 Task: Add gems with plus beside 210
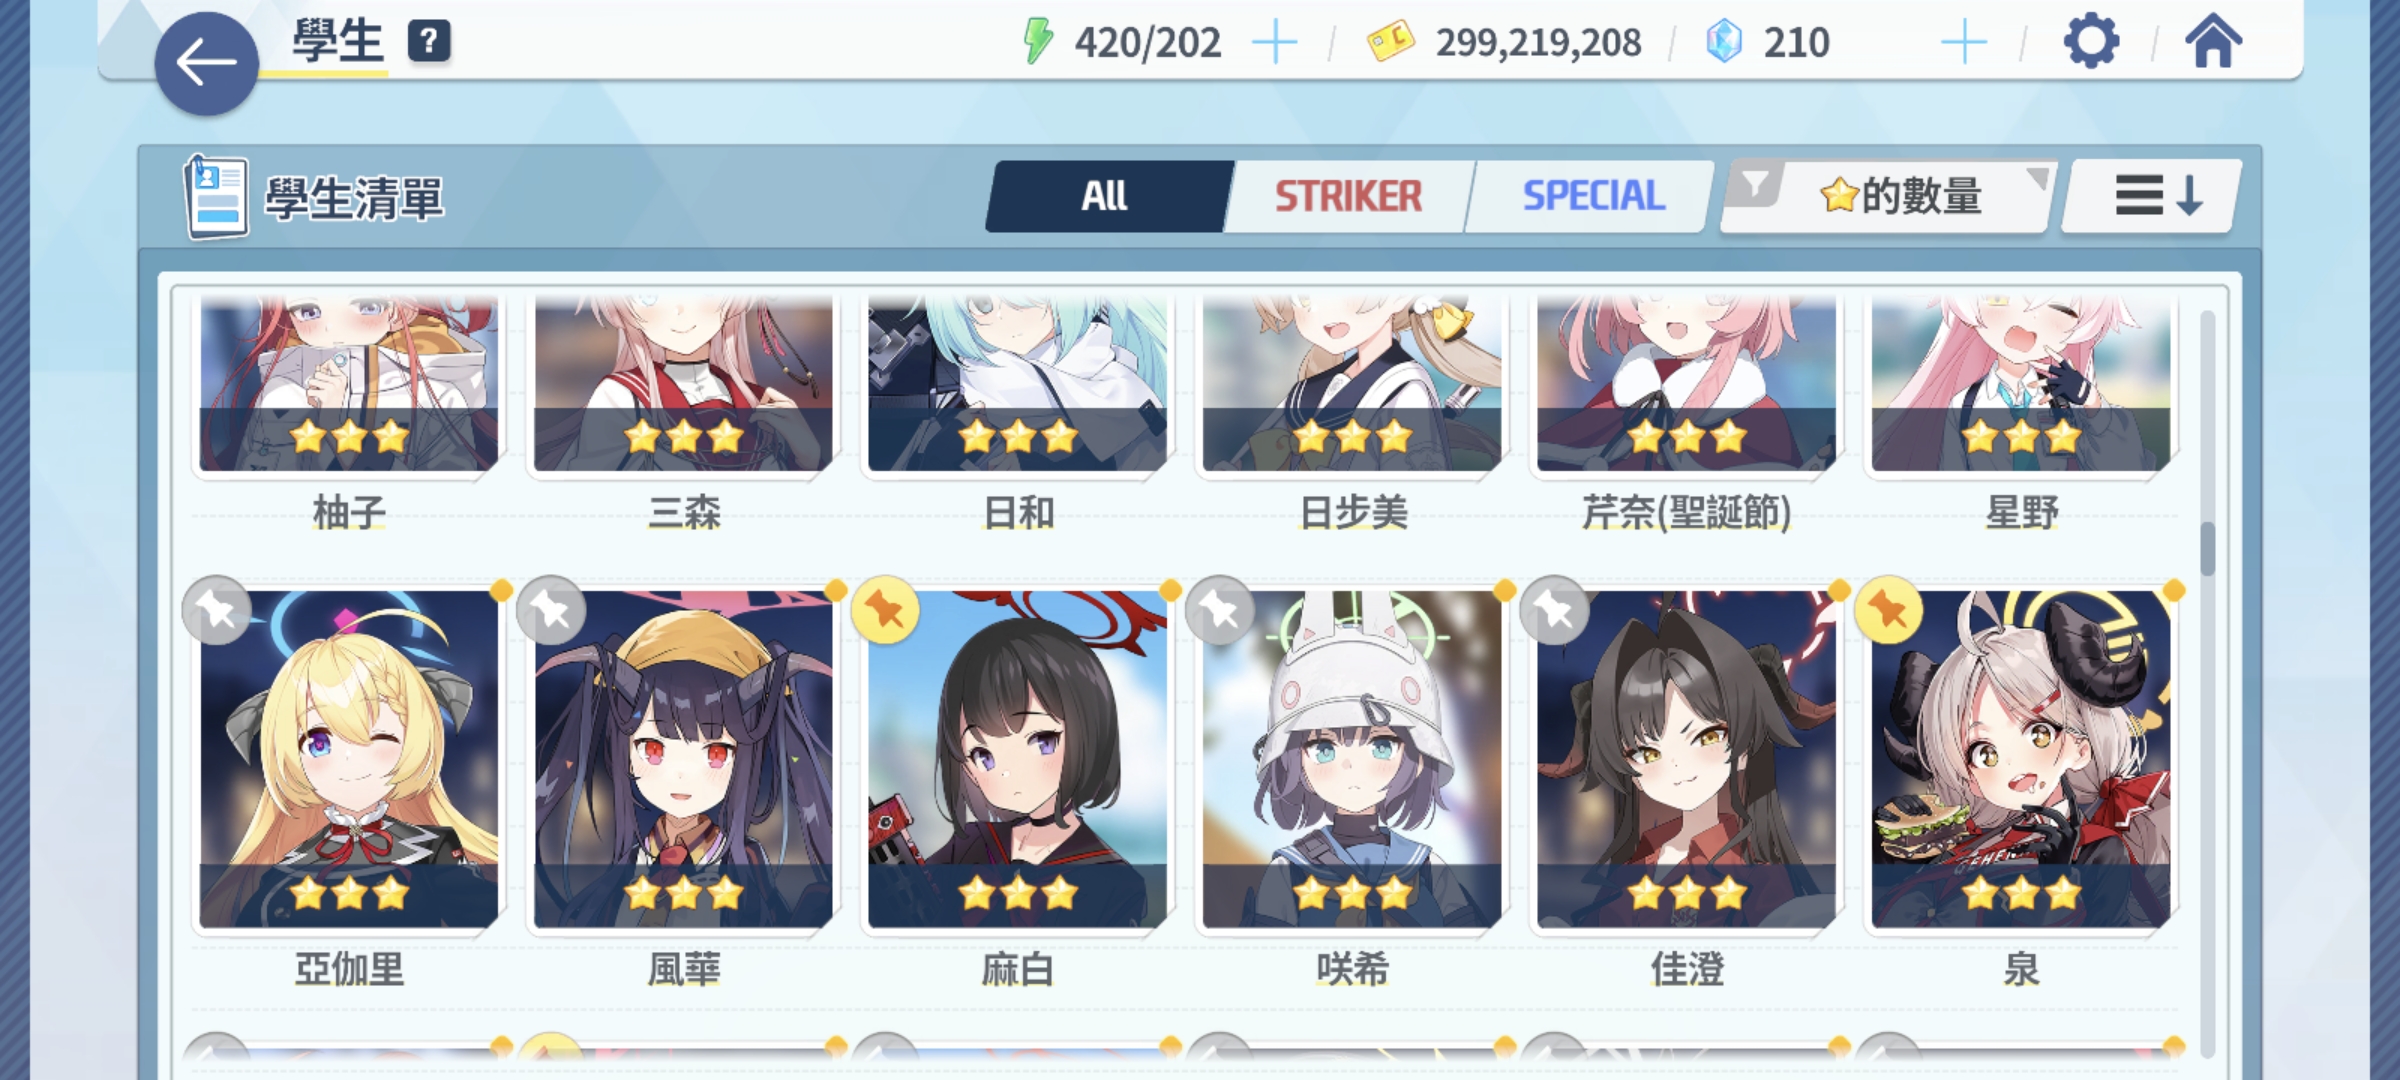point(1964,43)
